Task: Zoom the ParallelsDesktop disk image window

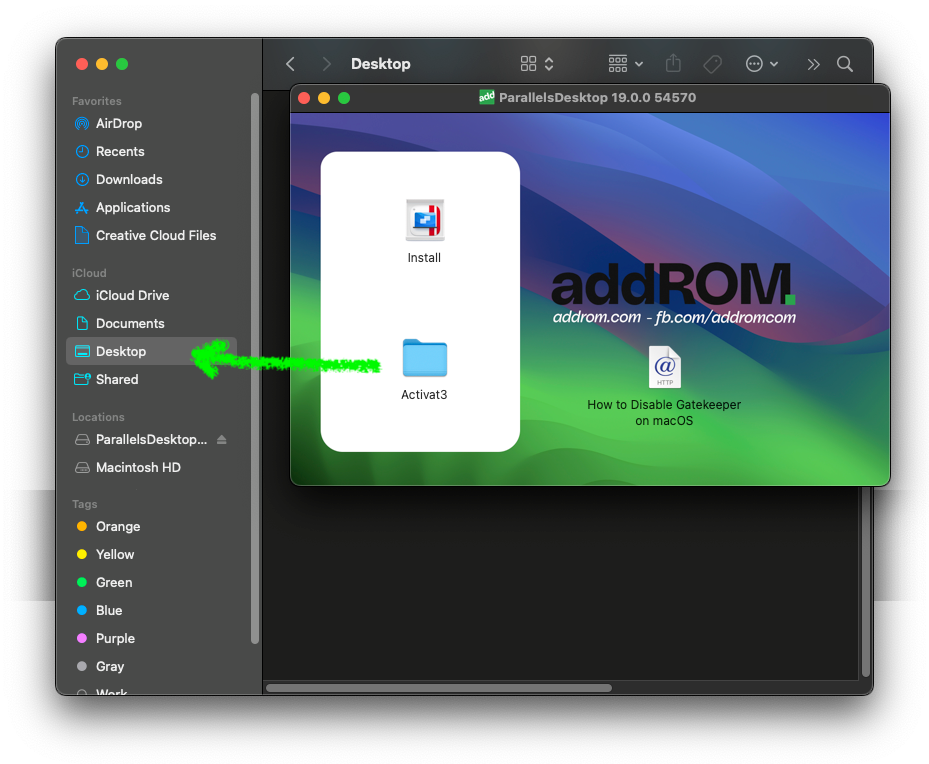Action: coord(344,98)
